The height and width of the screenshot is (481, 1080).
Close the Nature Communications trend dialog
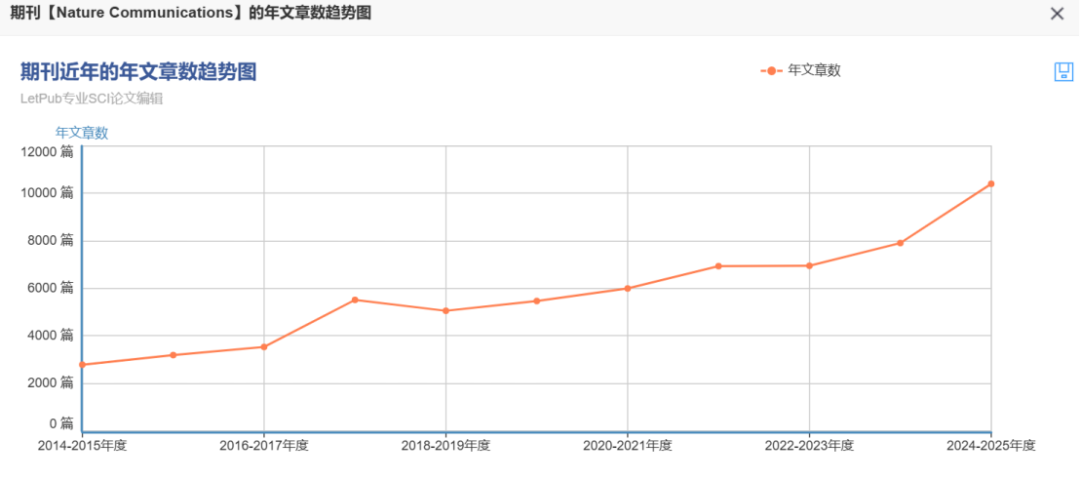pyautogui.click(x=1057, y=14)
